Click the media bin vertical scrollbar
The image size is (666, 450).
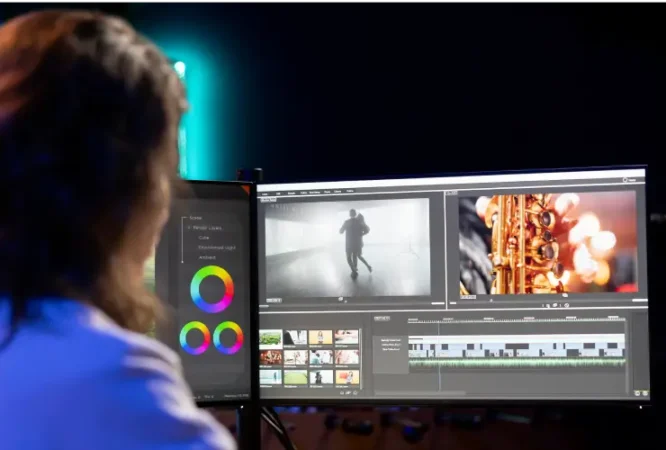(x=361, y=358)
